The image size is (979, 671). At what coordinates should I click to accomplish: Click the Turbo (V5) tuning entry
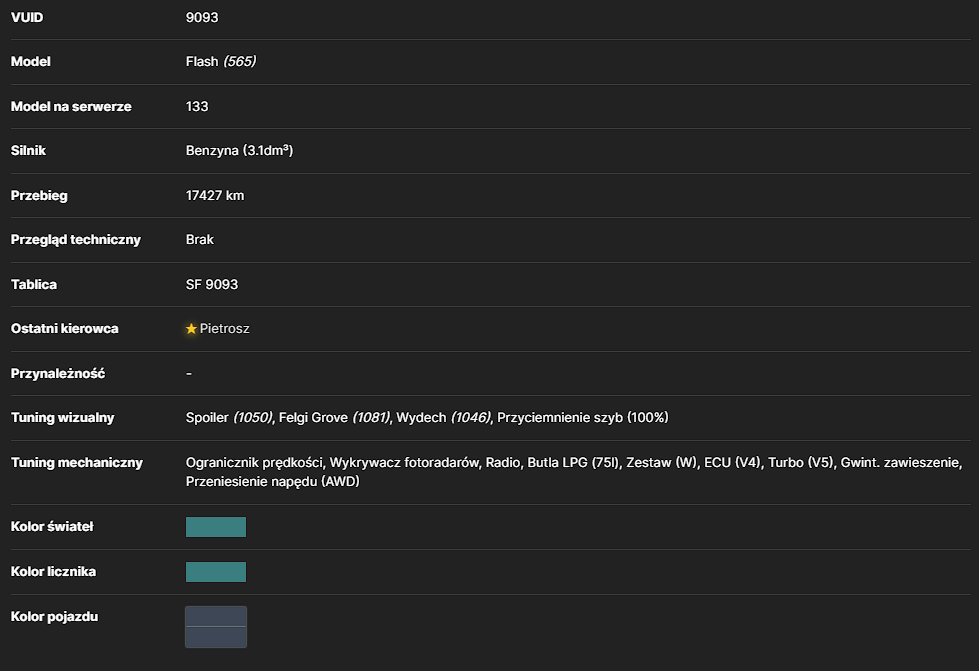(x=800, y=463)
